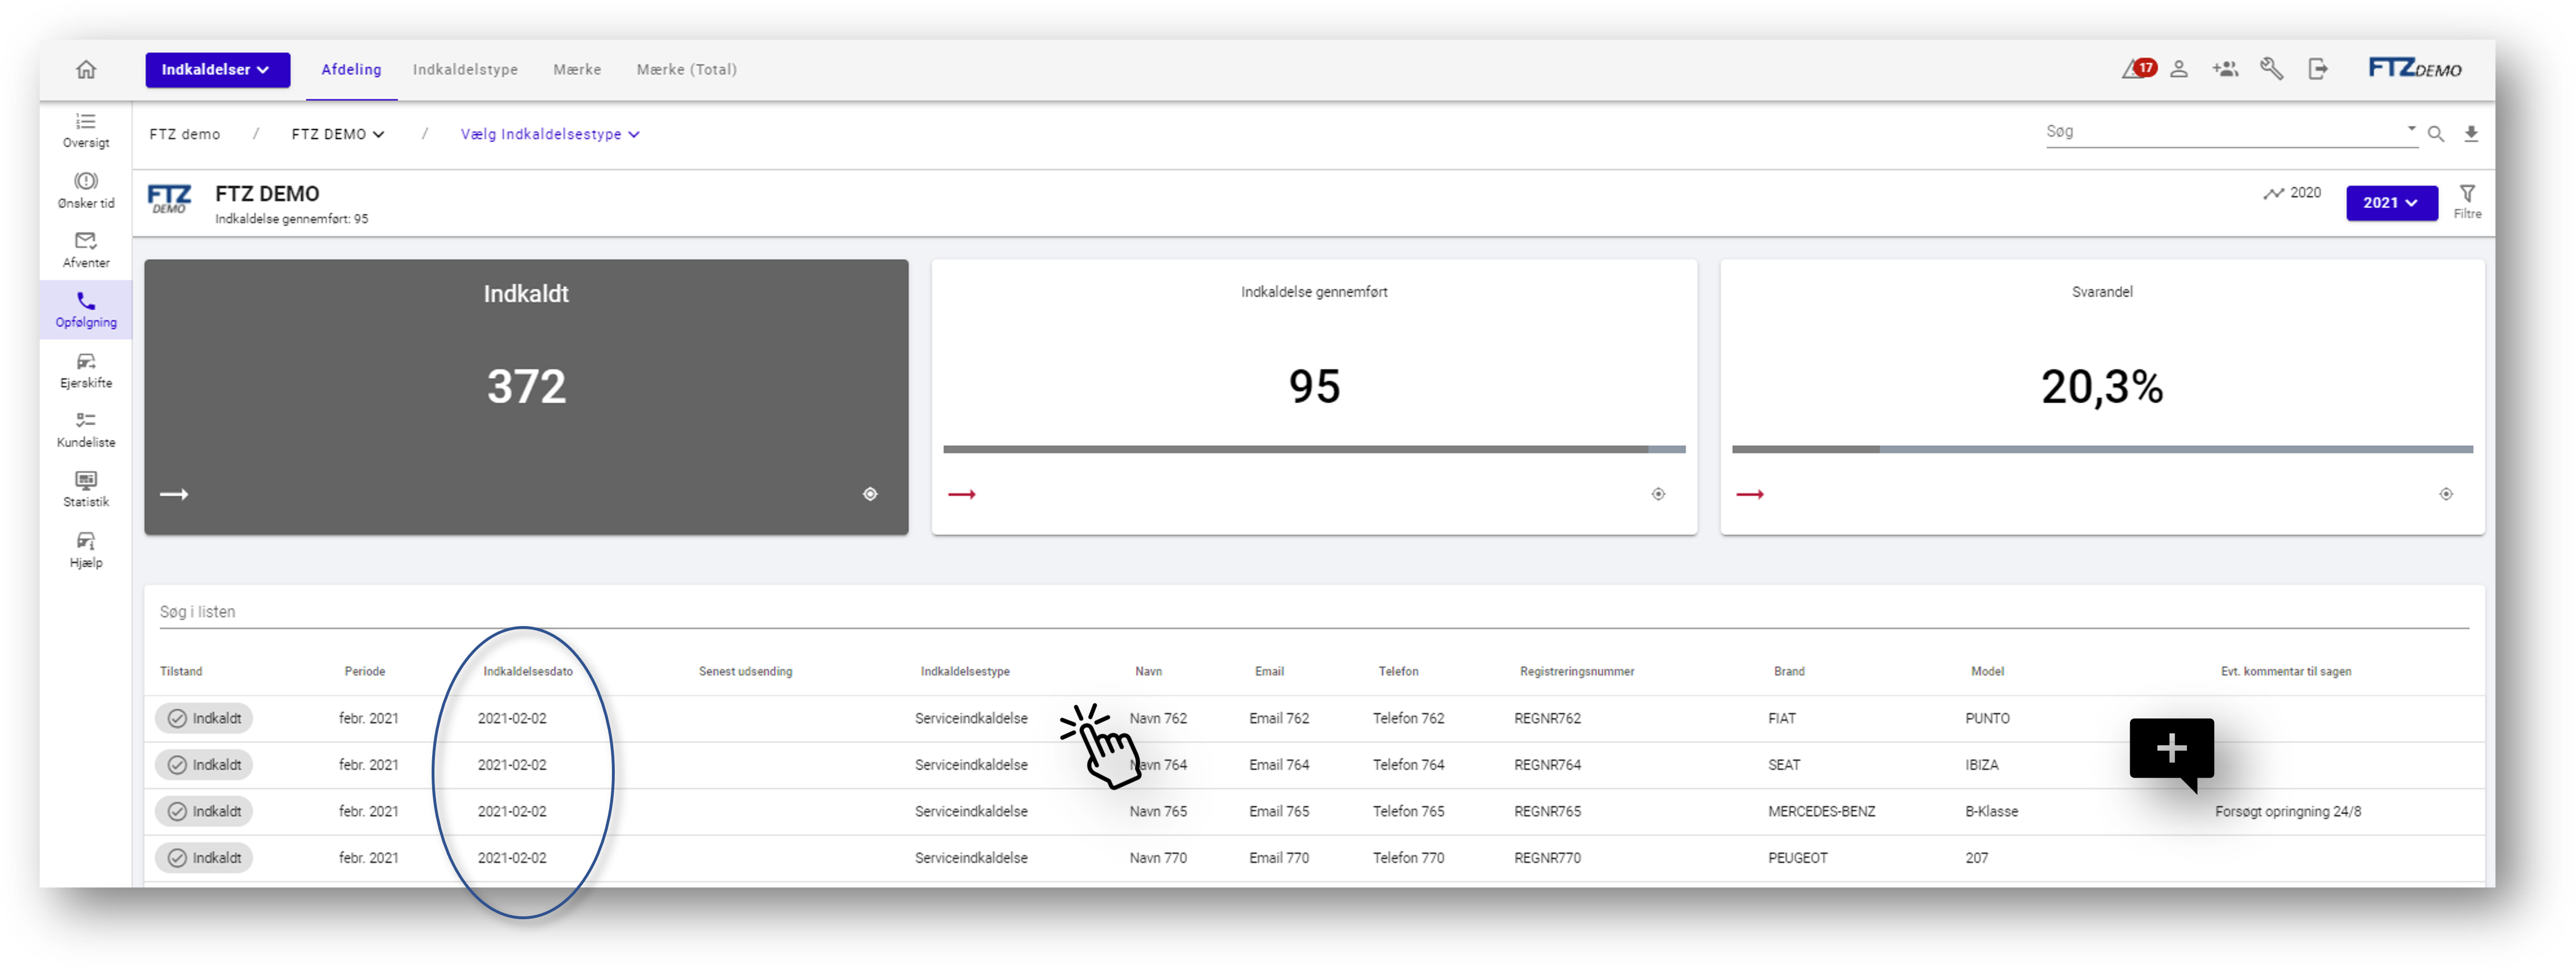
Task: Click red arrow on Svarandel card
Action: click(1750, 494)
